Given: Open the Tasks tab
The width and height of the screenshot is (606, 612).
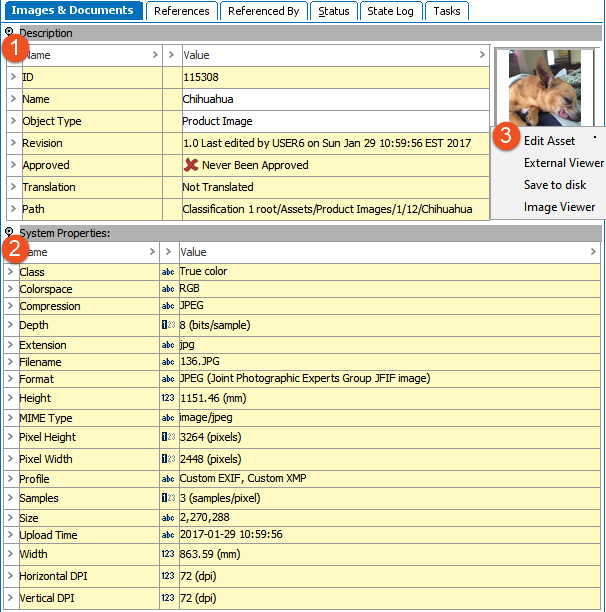Looking at the screenshot, I should pos(447,11).
